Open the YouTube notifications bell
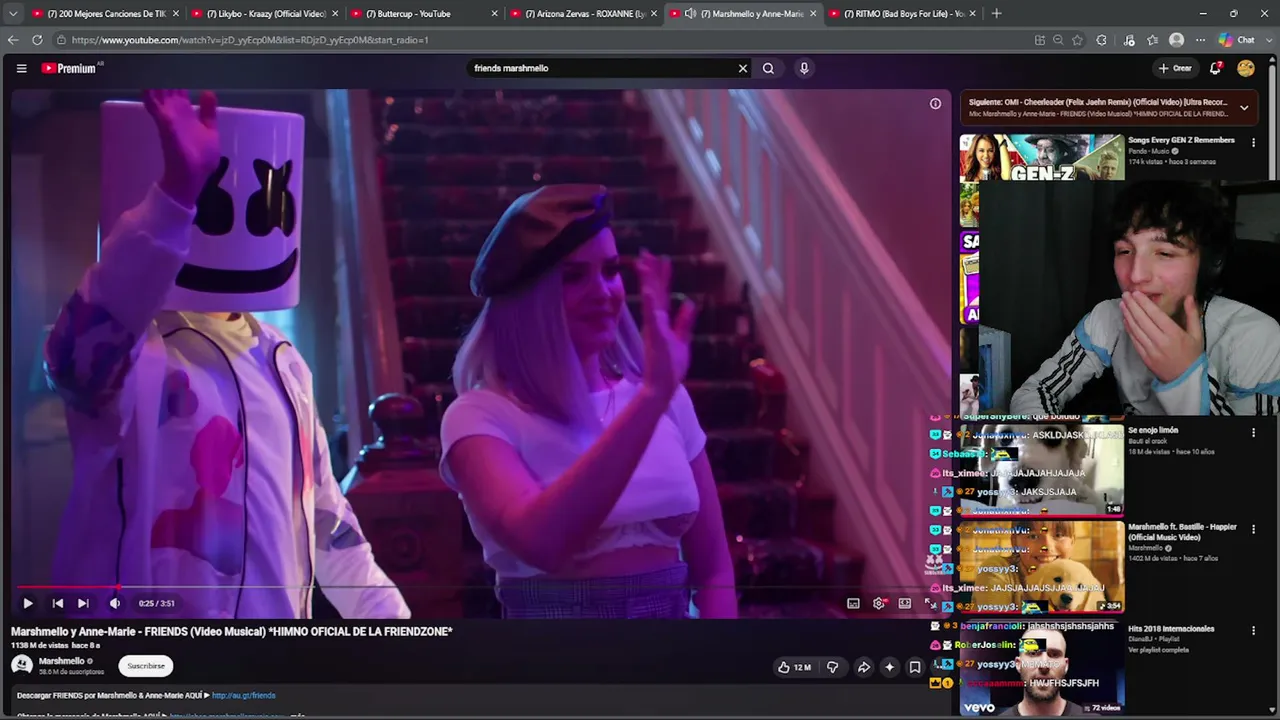Screen dimensions: 1280x720 click(1215, 68)
